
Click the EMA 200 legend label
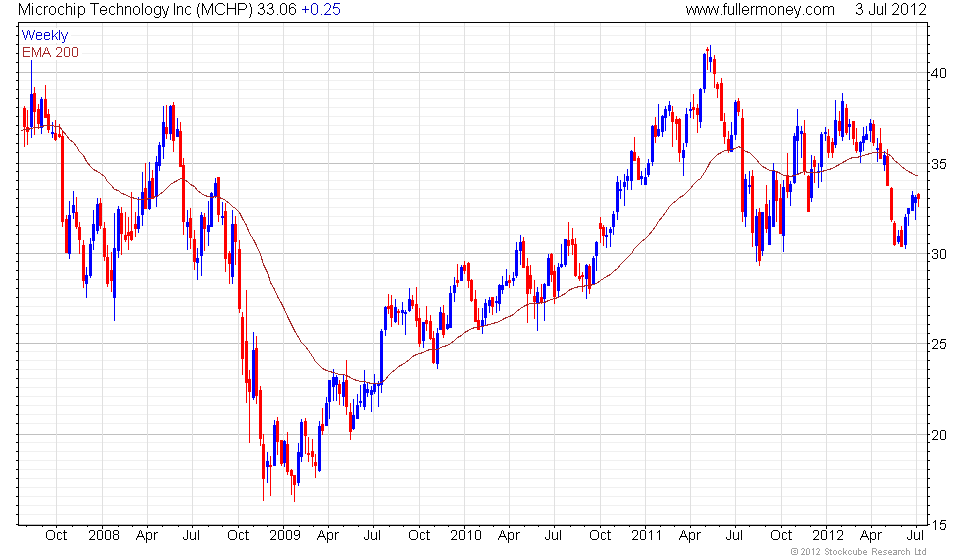51,52
